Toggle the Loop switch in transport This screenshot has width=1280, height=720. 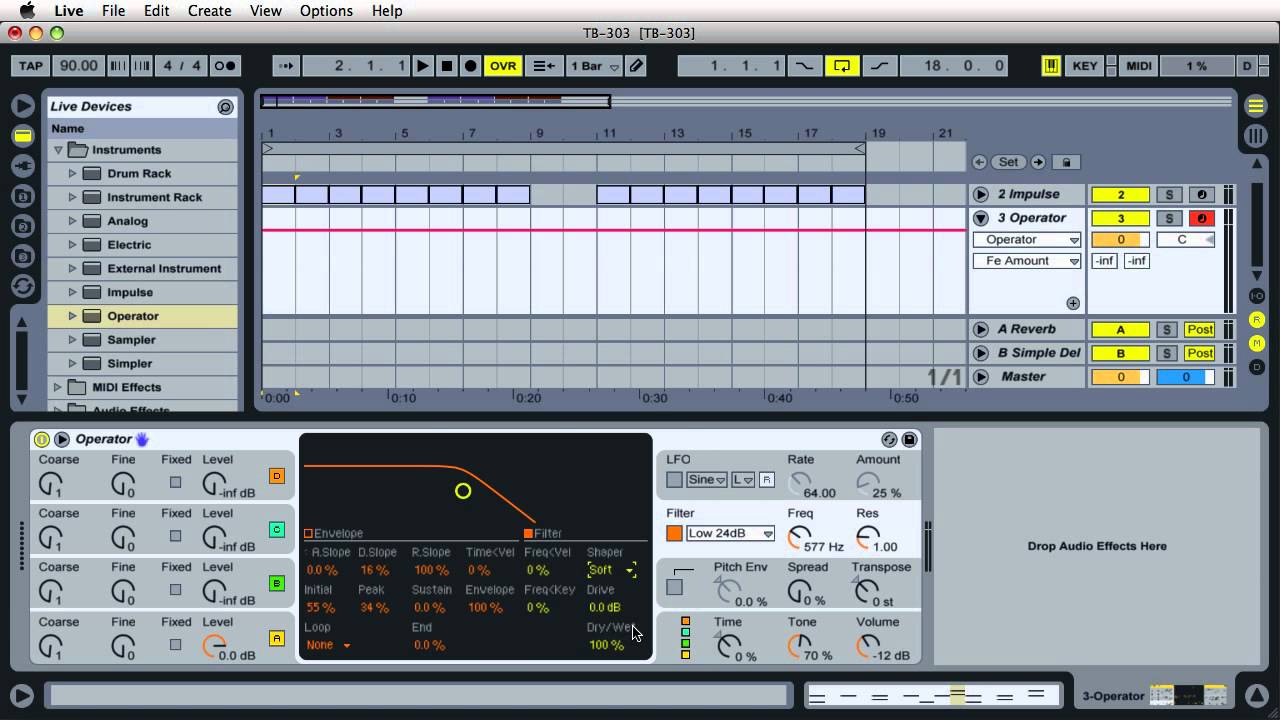(x=842, y=66)
